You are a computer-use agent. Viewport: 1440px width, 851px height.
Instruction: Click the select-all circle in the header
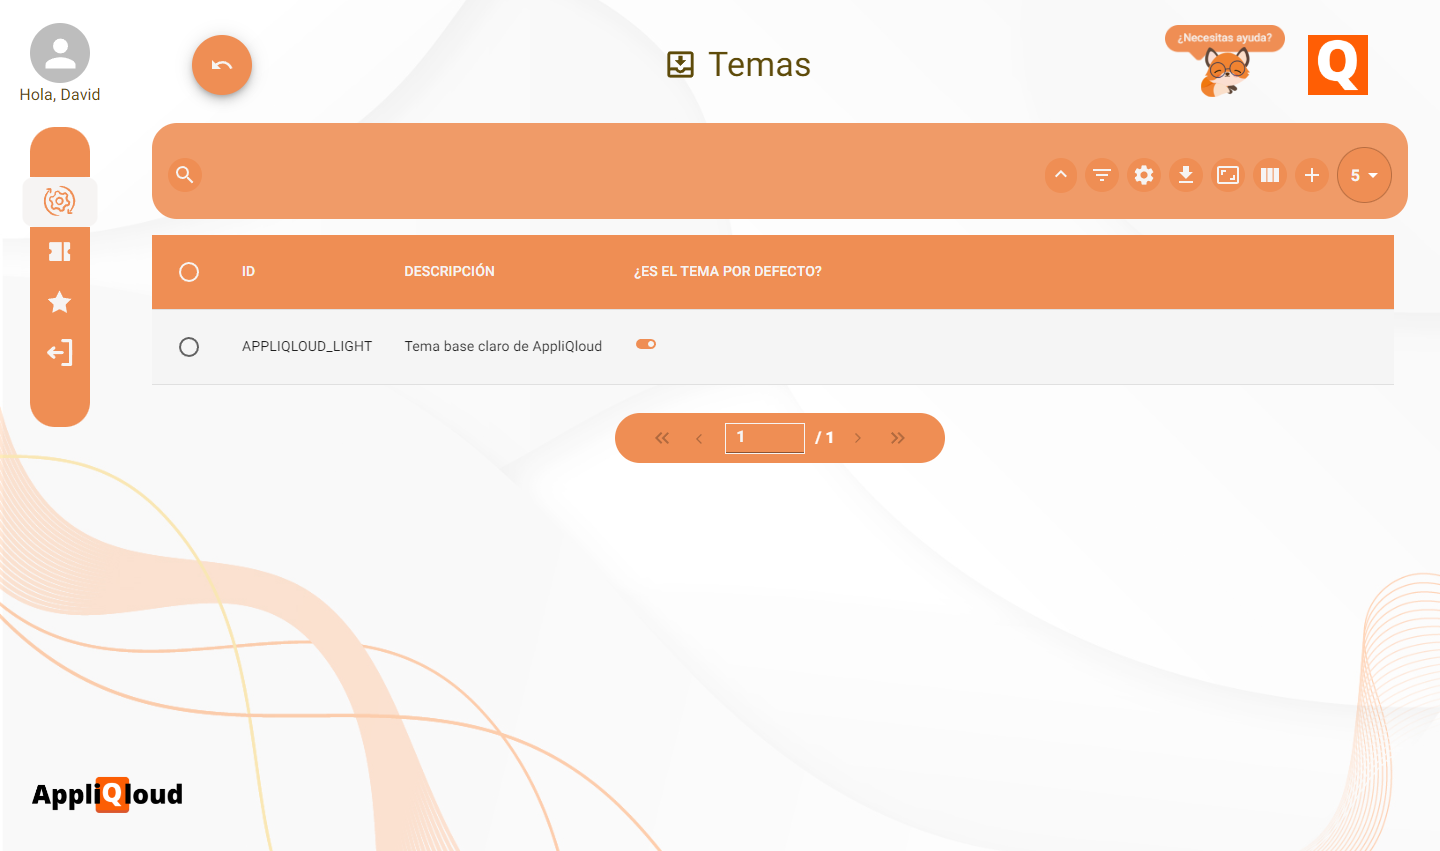click(189, 271)
